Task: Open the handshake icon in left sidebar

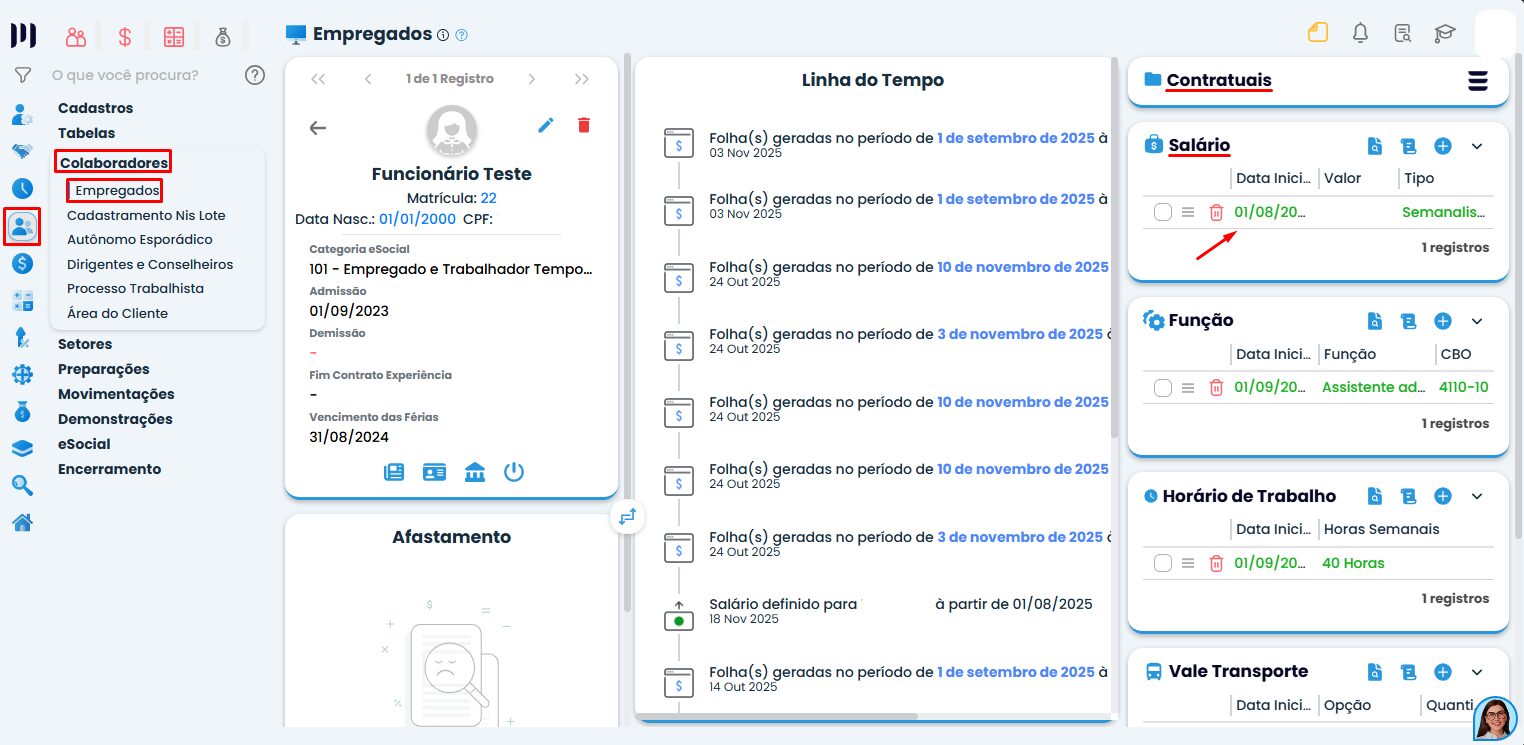Action: [22, 152]
